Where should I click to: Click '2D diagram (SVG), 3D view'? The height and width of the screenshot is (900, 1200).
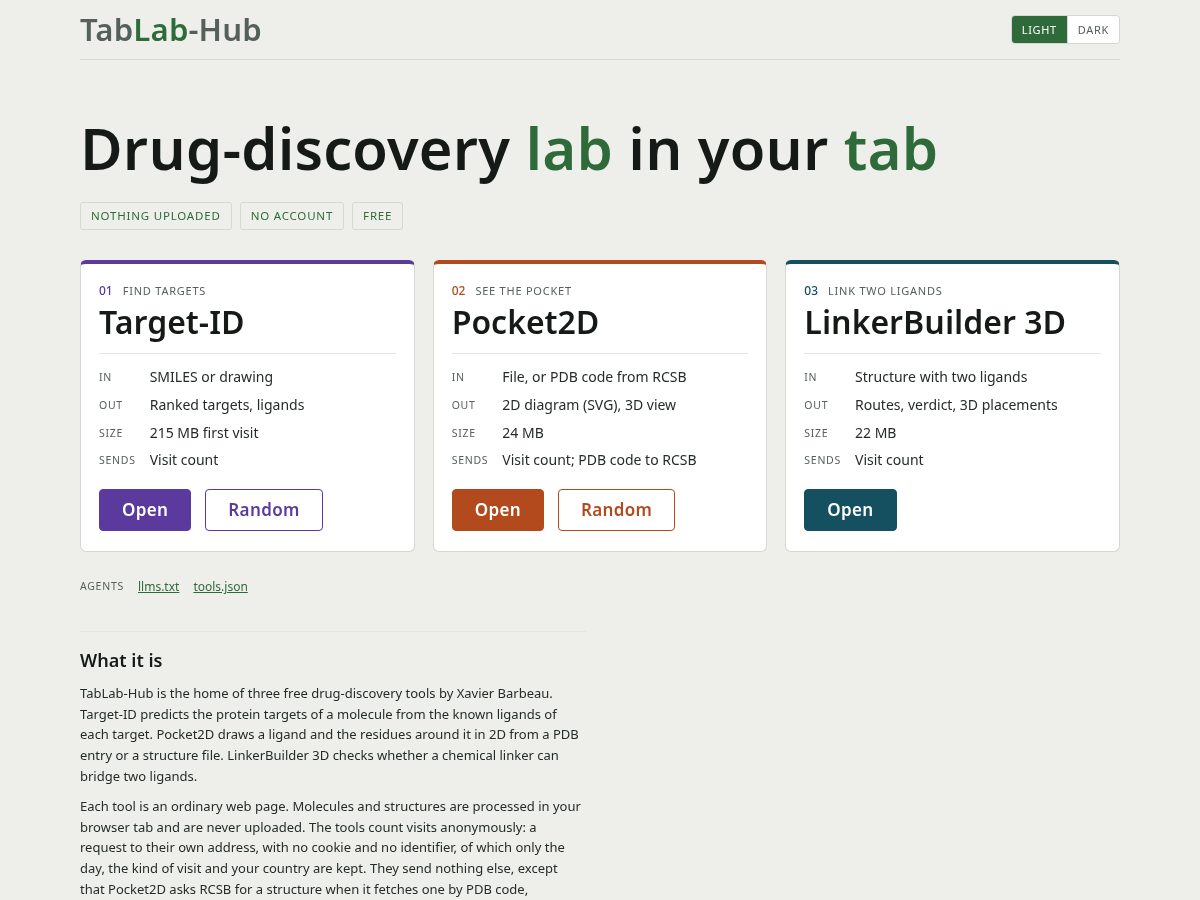click(x=589, y=405)
